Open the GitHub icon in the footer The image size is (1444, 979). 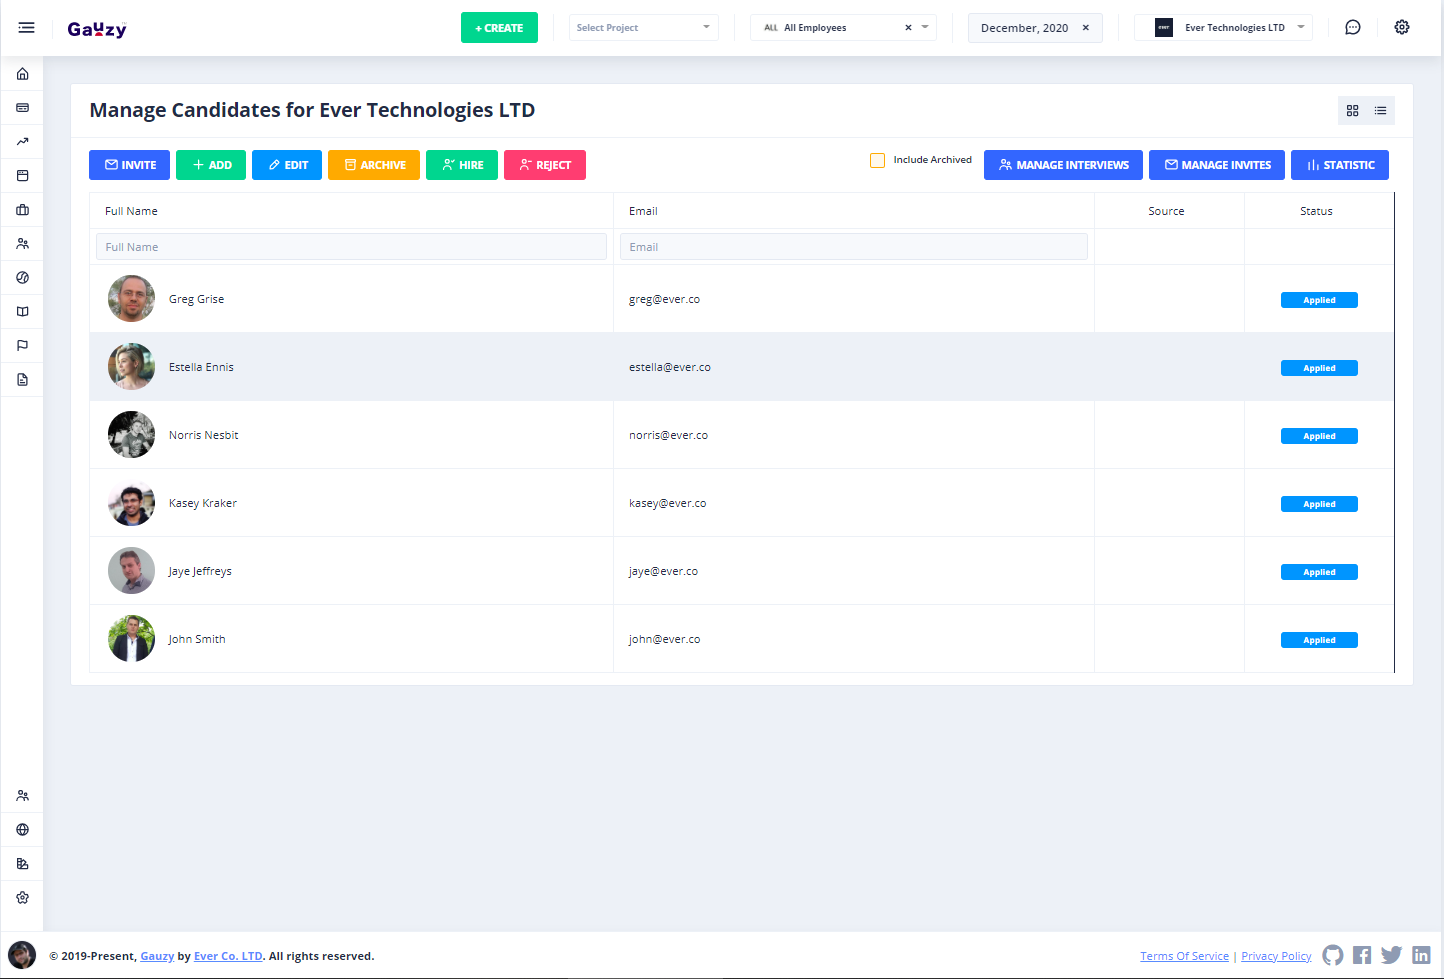(1332, 955)
